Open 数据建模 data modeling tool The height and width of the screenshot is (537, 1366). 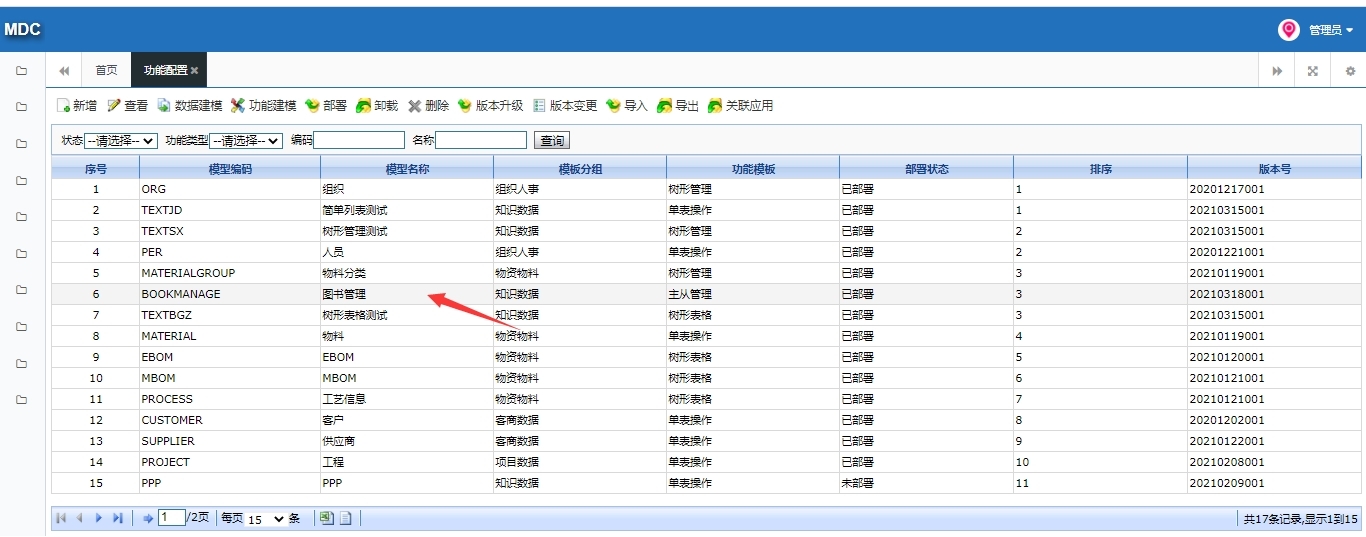(189, 106)
